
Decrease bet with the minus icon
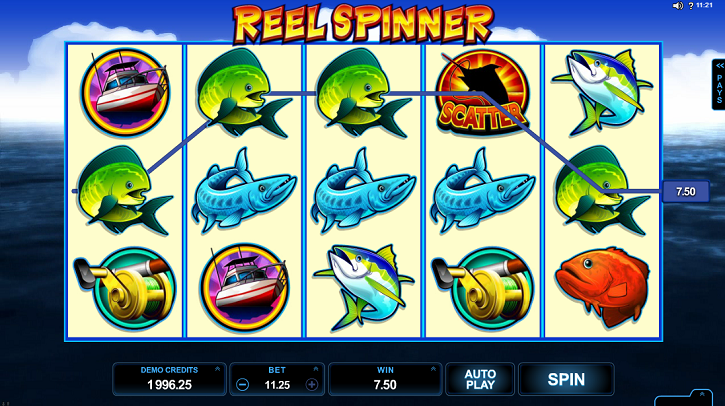point(242,385)
